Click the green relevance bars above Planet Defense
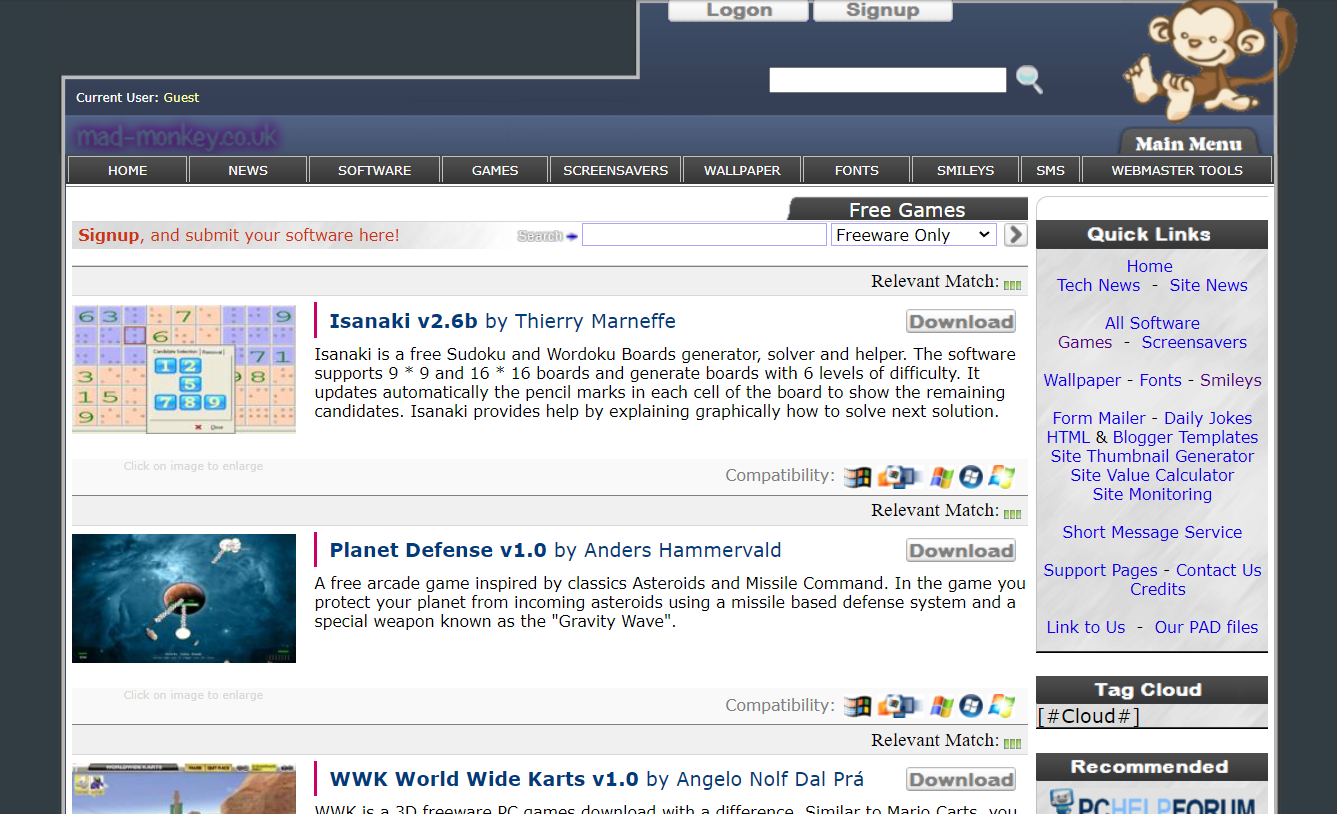The image size is (1337, 814). 1013,514
